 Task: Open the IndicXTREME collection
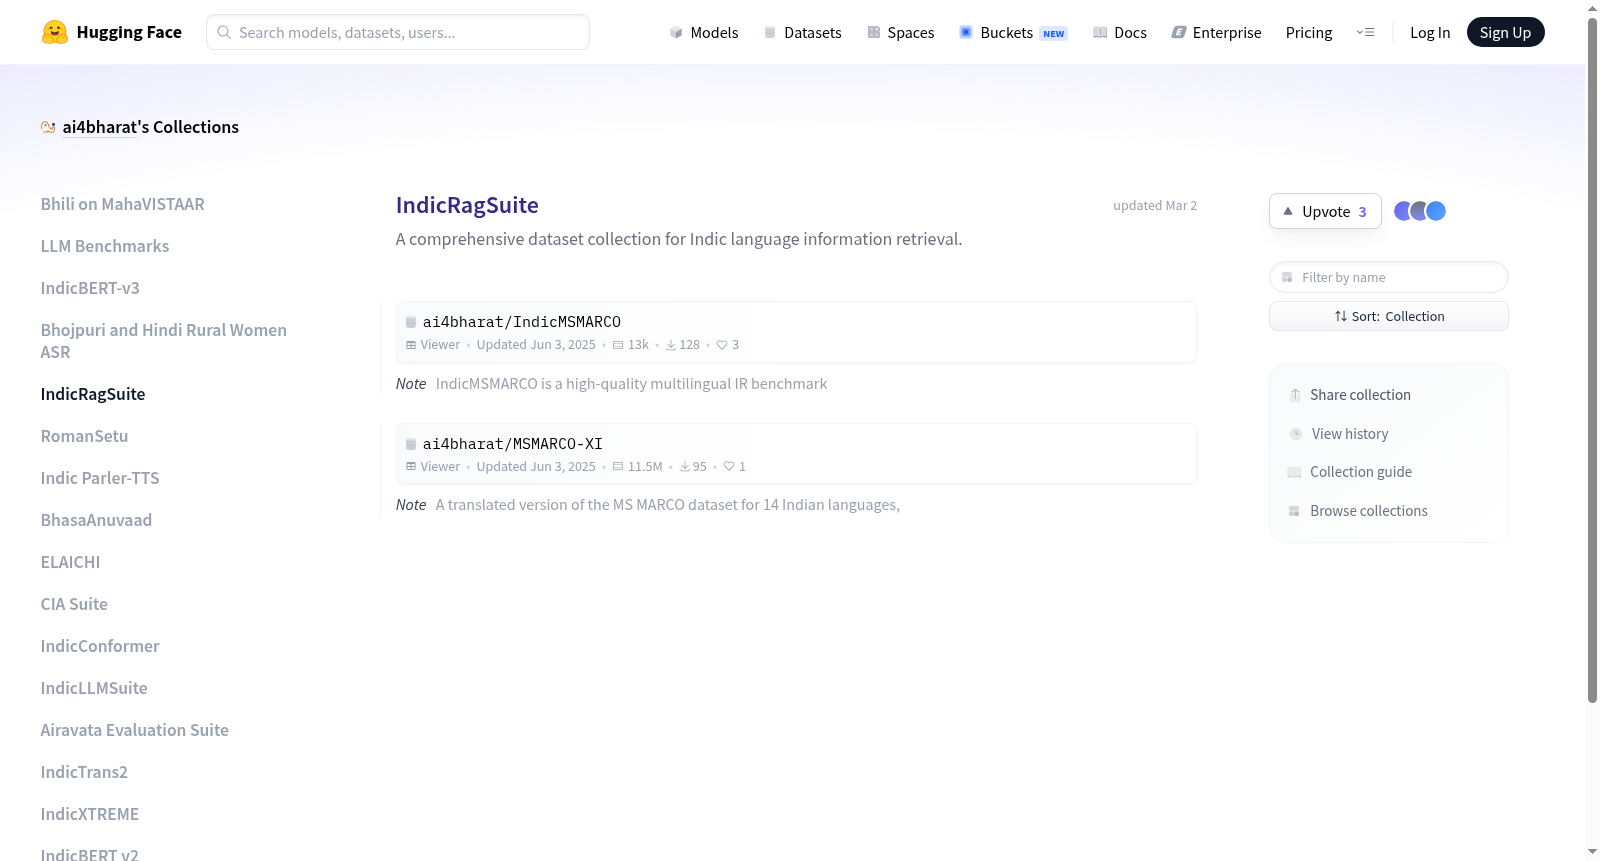coord(90,814)
